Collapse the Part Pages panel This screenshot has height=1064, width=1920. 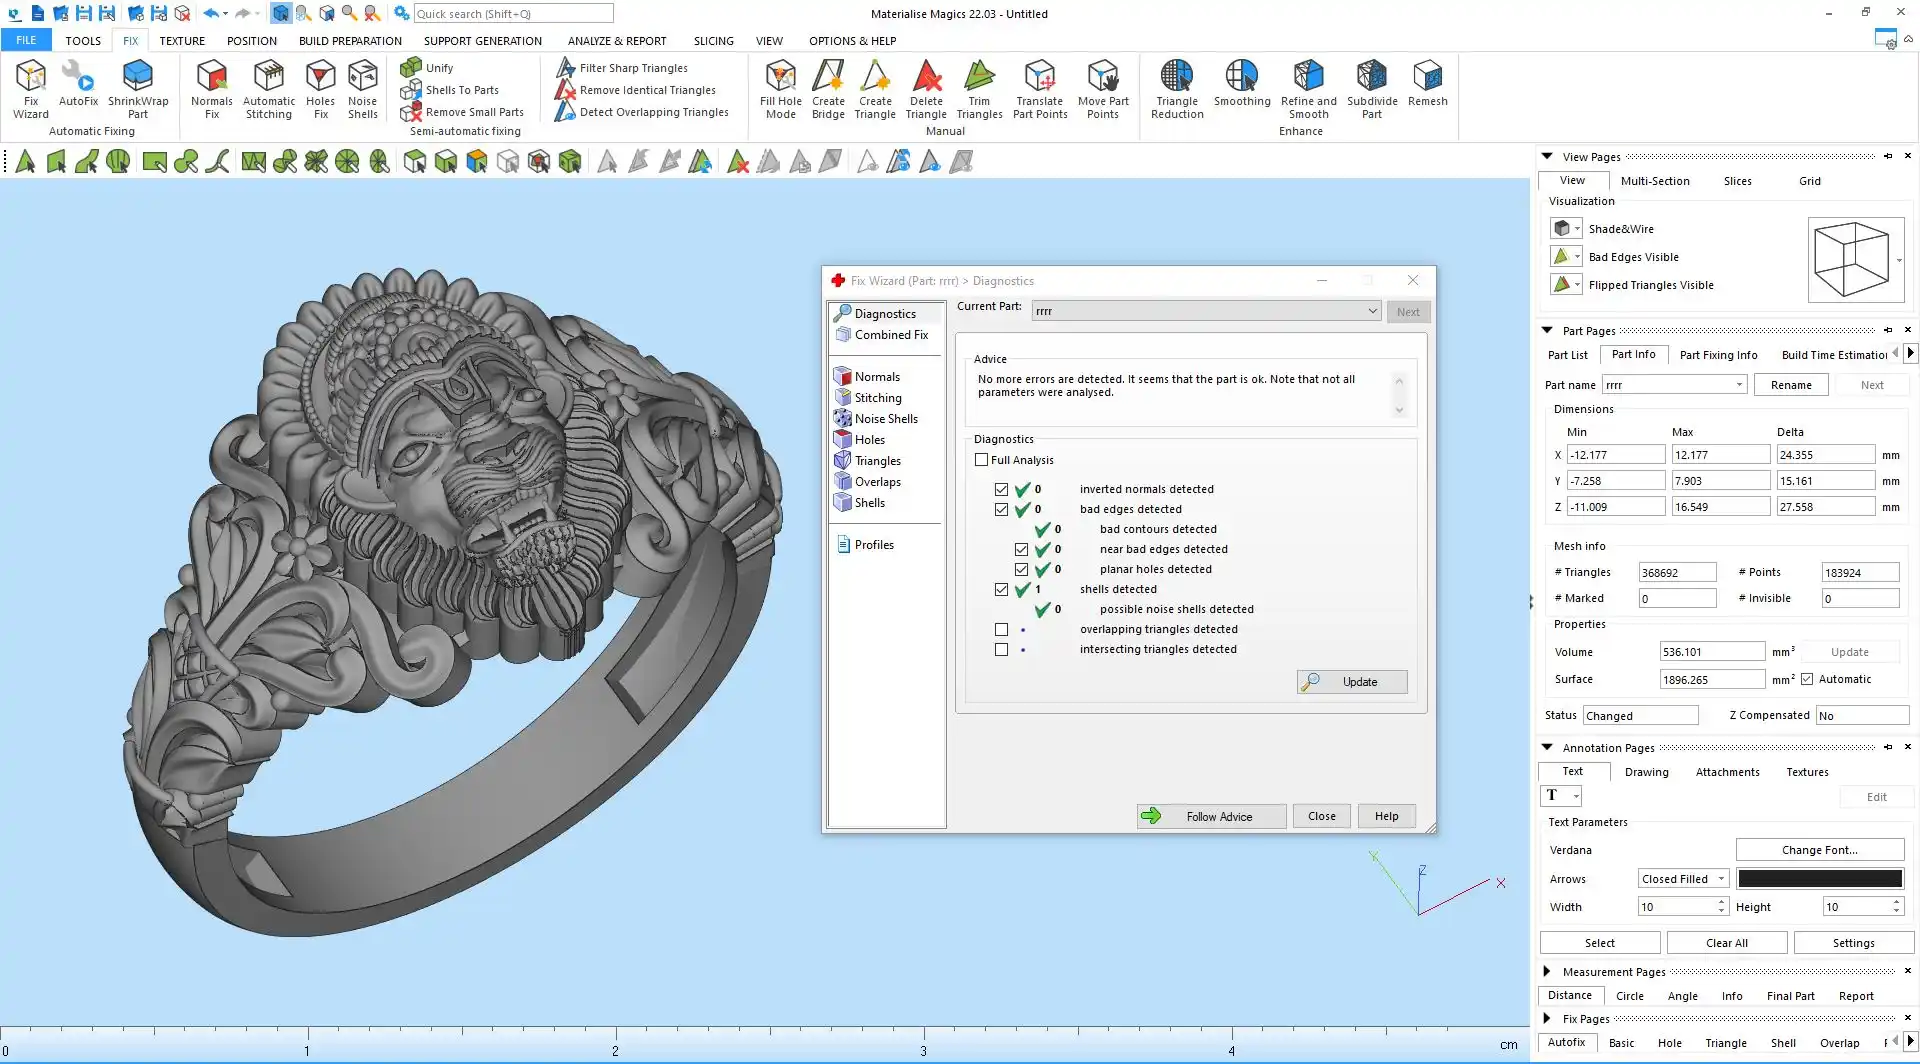click(1547, 330)
